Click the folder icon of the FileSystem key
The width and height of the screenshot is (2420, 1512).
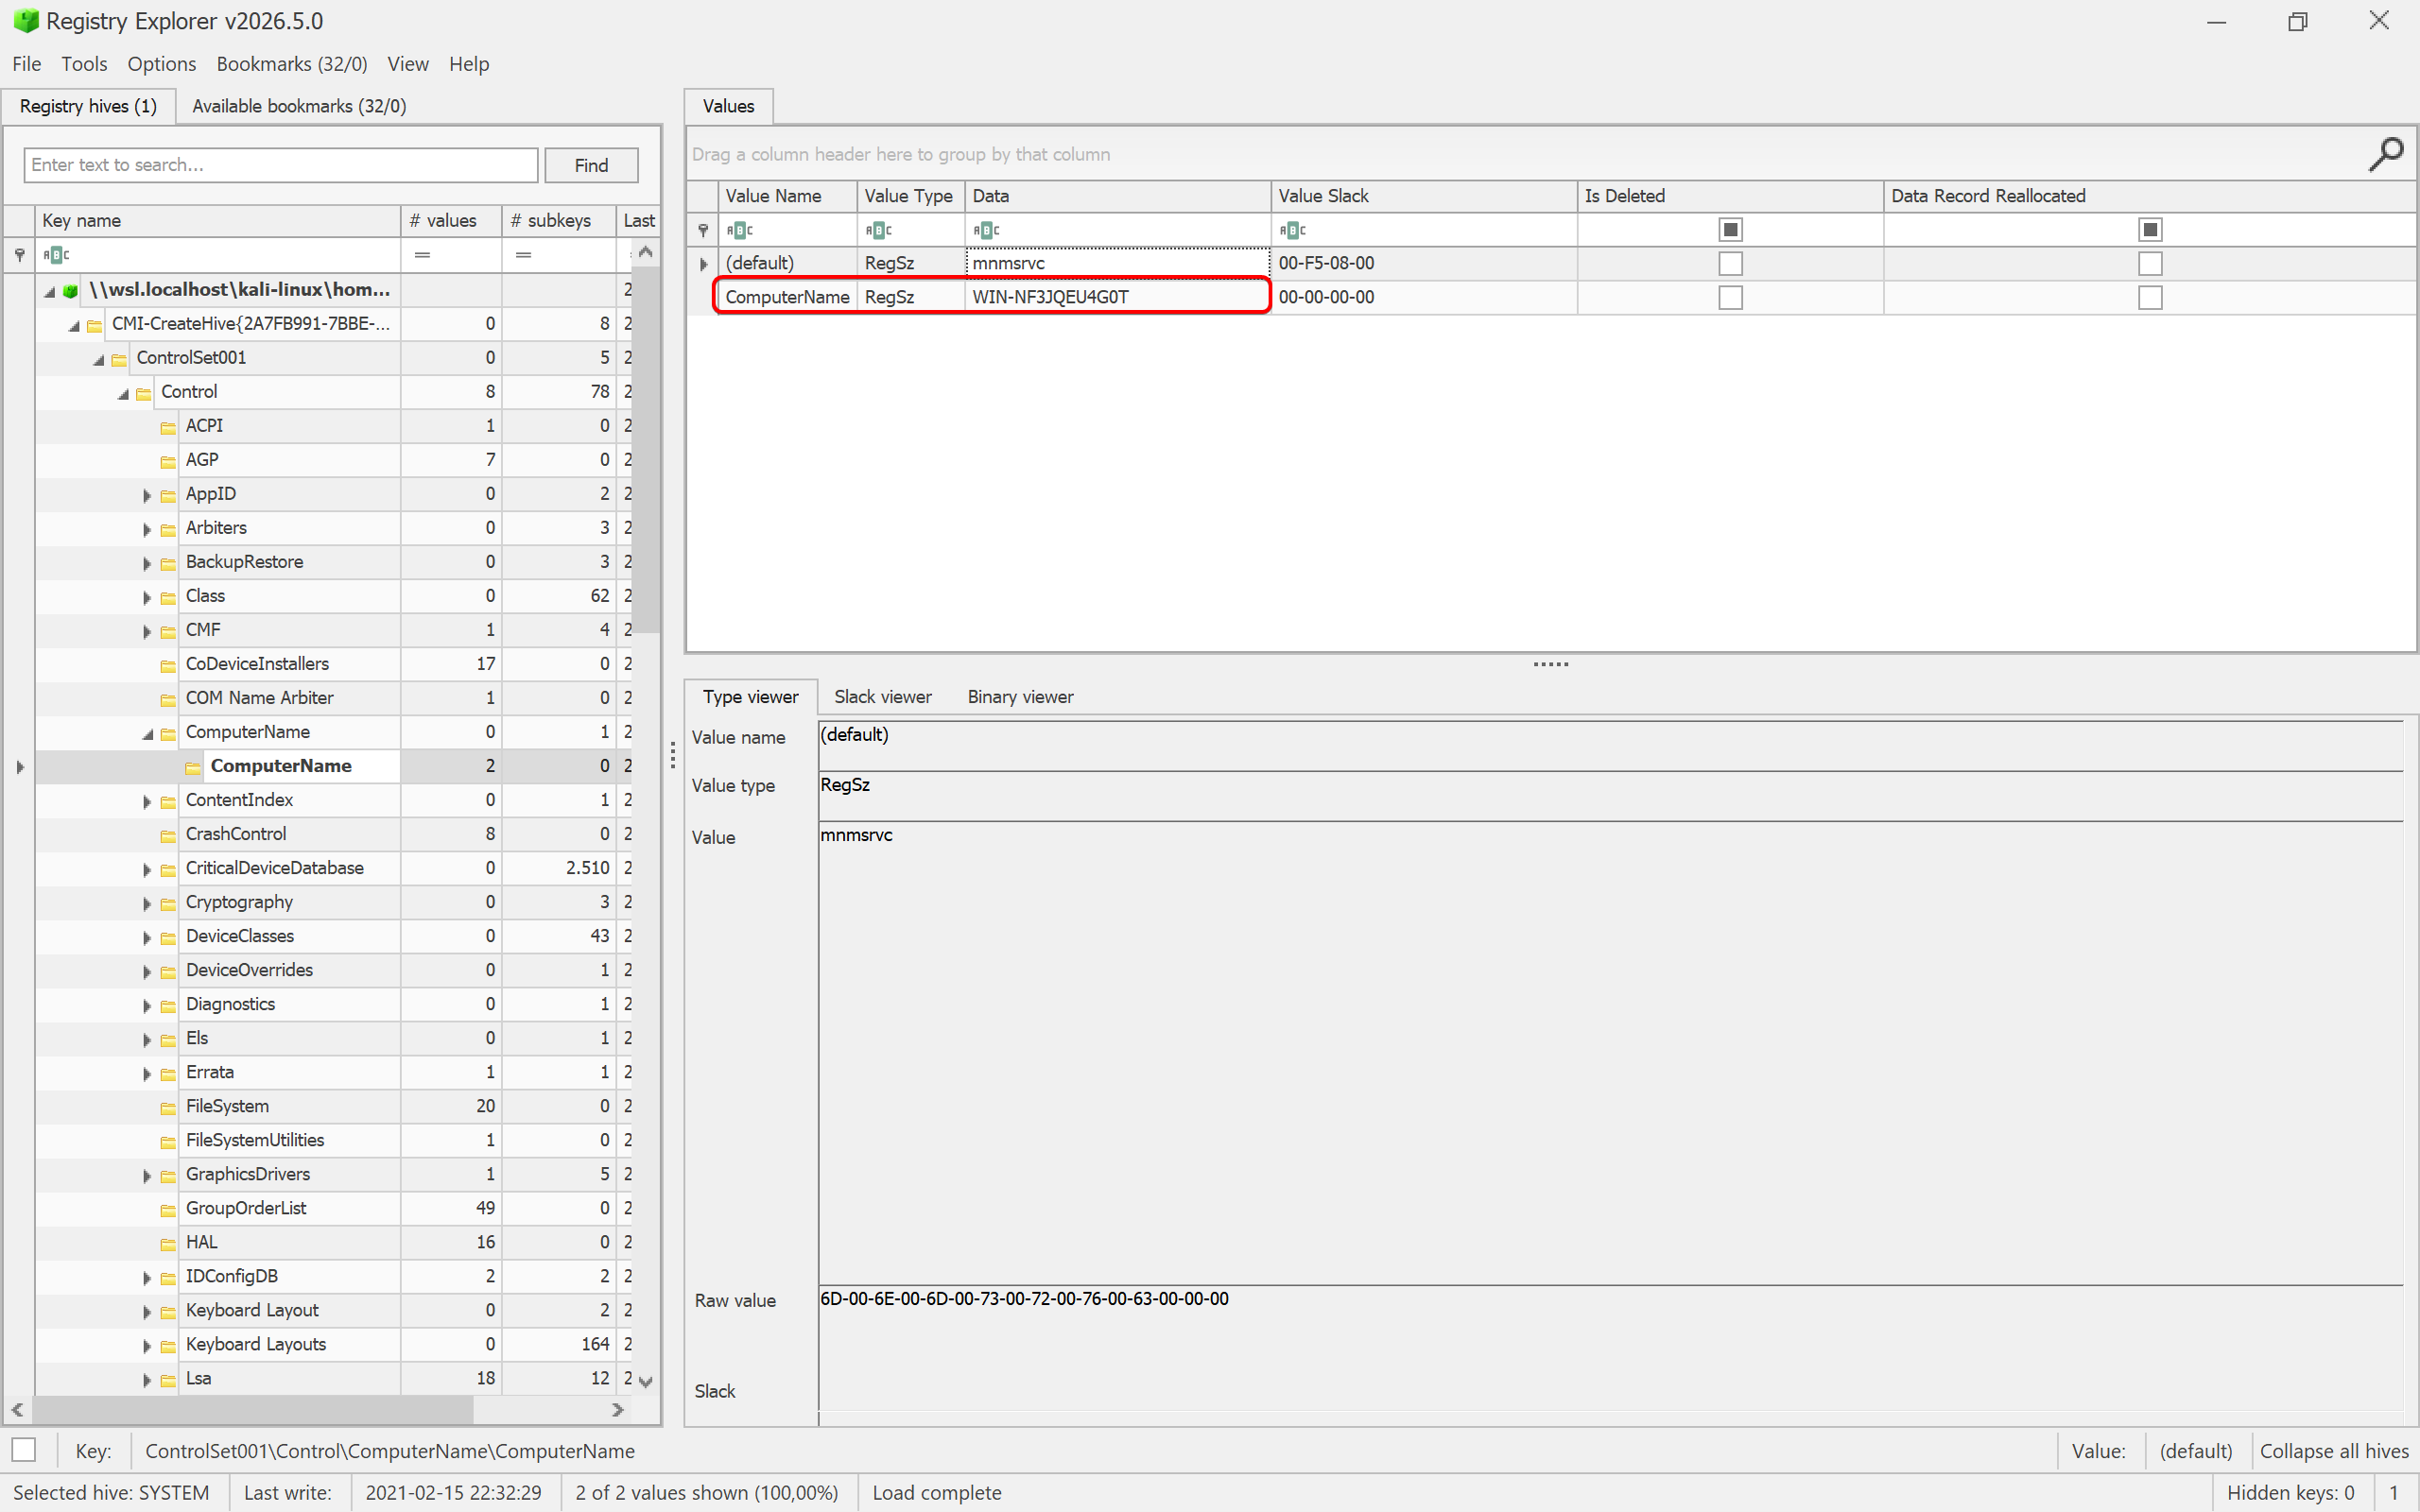point(168,1107)
